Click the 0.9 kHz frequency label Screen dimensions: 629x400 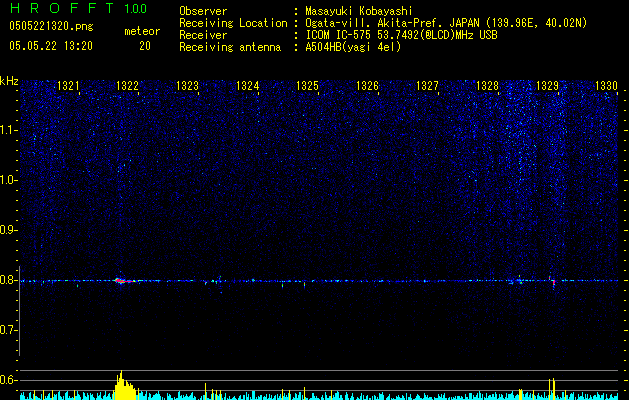[x=8, y=230]
